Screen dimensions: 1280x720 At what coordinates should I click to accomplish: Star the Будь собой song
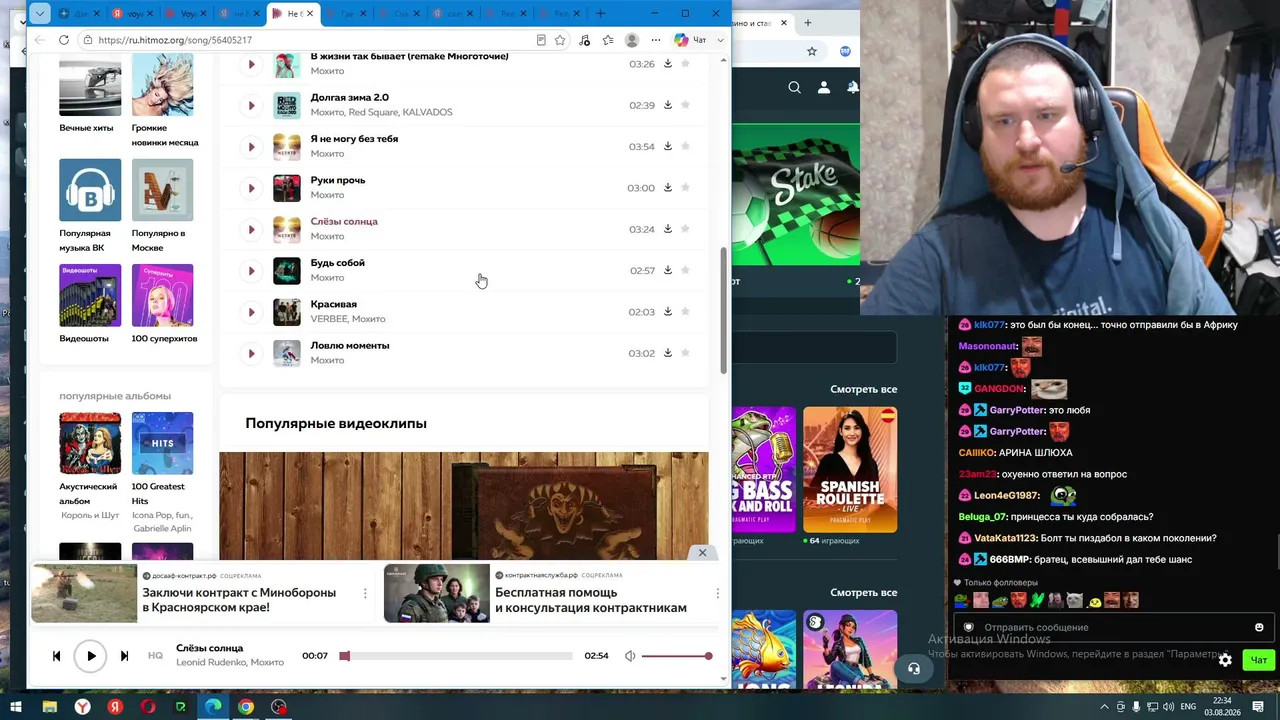pos(685,270)
